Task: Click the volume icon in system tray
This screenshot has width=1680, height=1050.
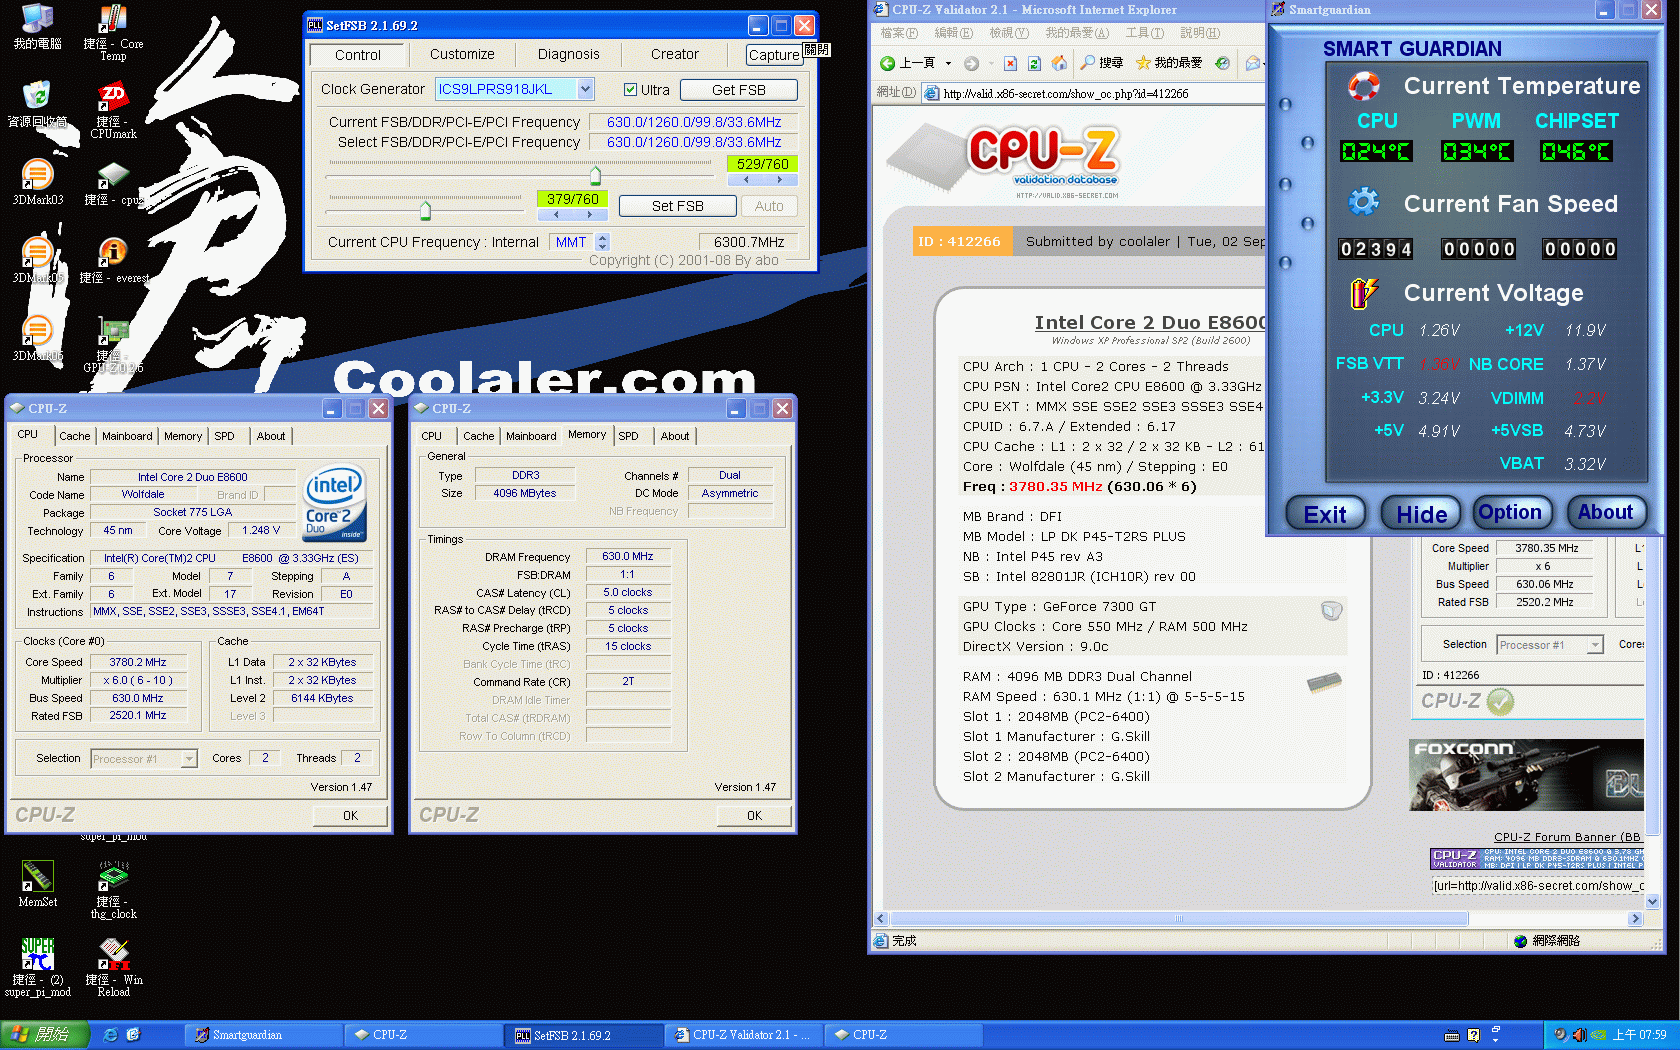Action: tap(1579, 1035)
